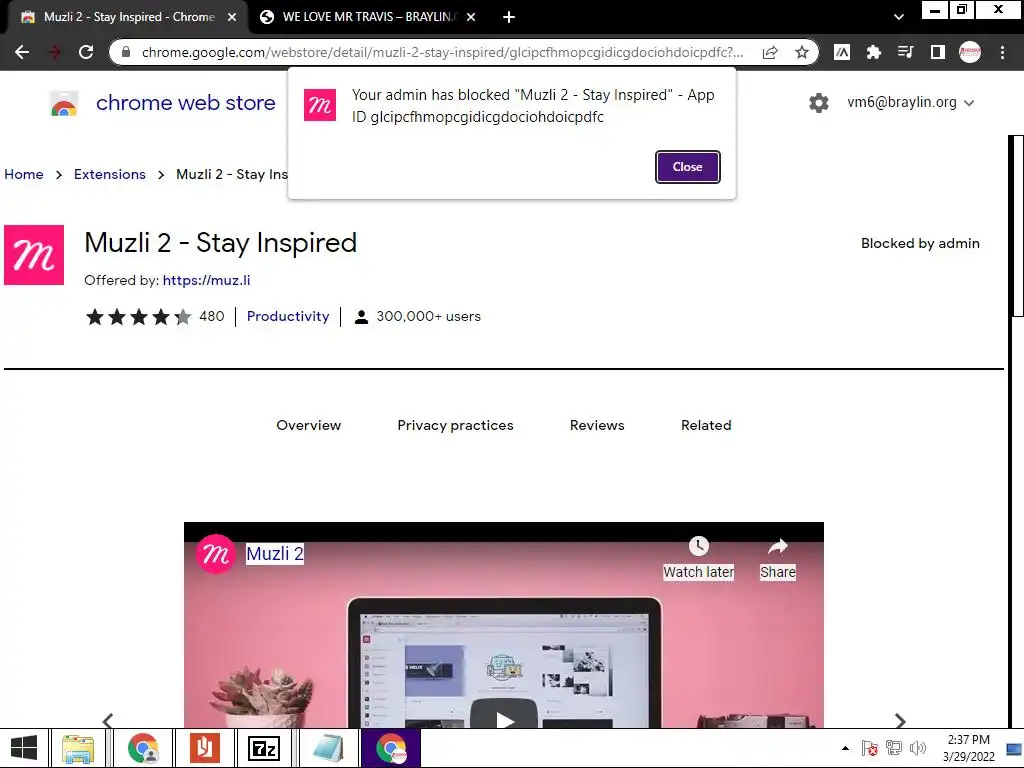Click the chrome web store title
This screenshot has width=1024, height=768.
[185, 103]
